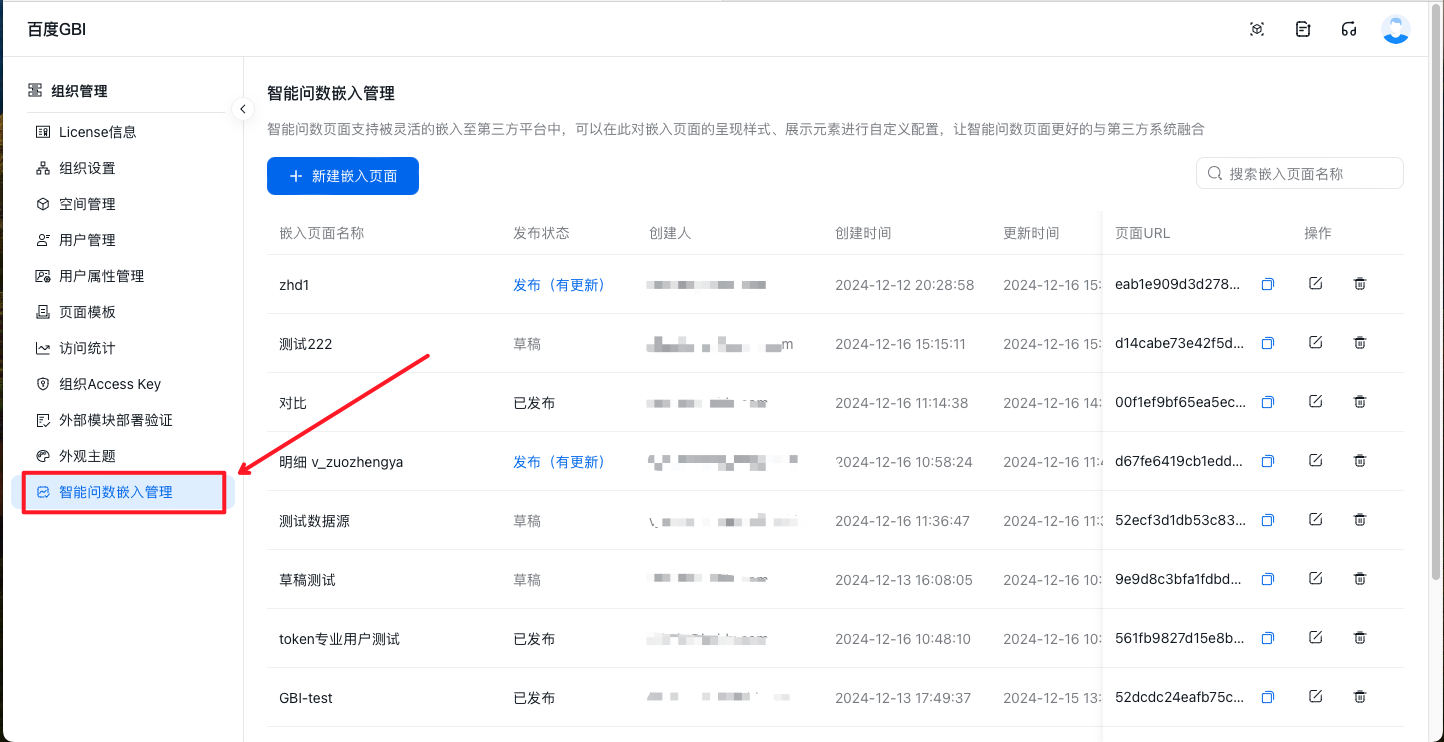Click the 搜索嵌入页面名称 search field
Screen dimensions: 1444x742
(x=1300, y=173)
